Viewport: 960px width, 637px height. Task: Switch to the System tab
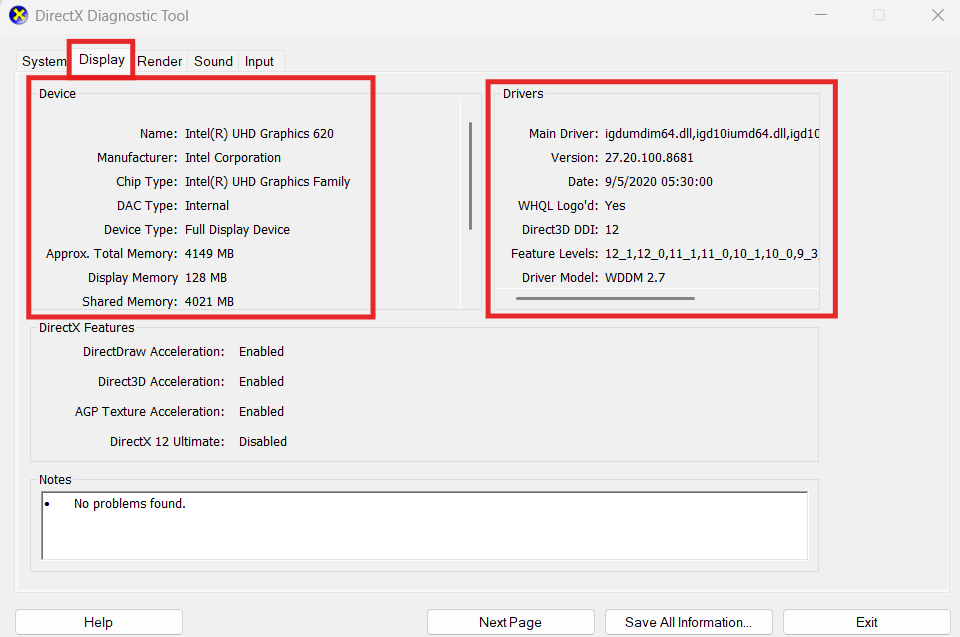pyautogui.click(x=43, y=61)
